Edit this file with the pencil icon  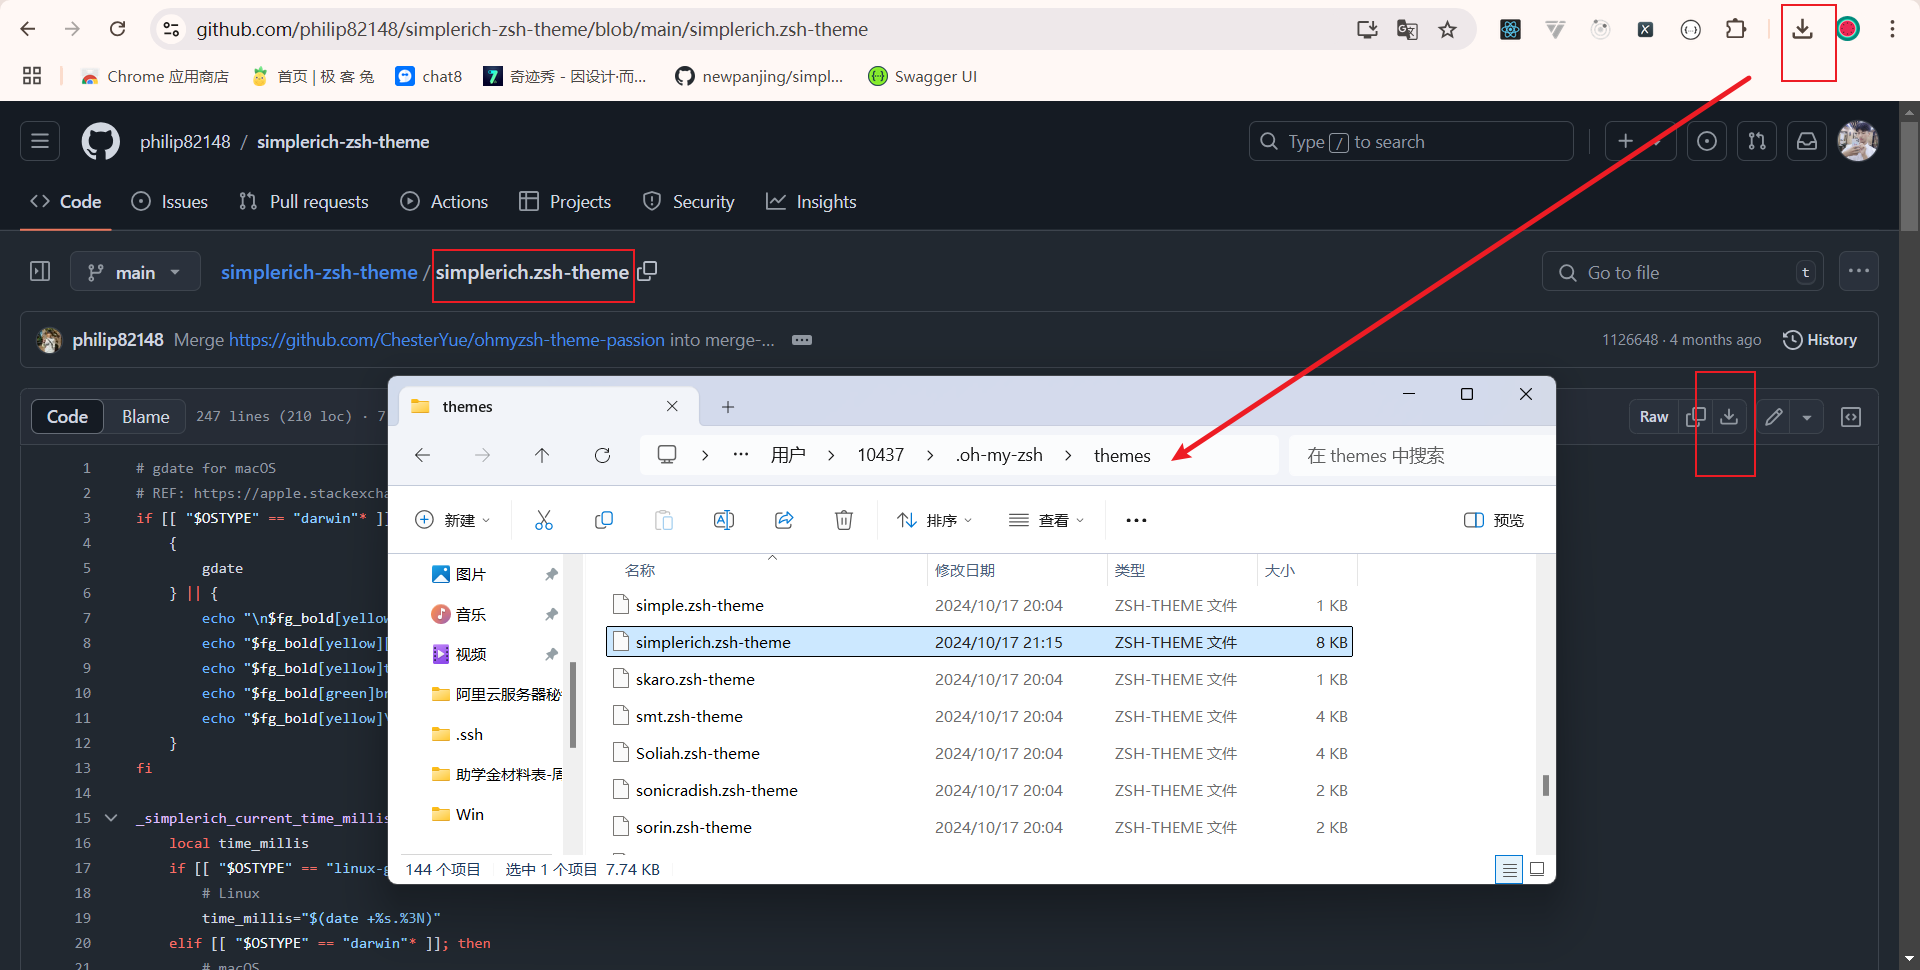point(1774,417)
